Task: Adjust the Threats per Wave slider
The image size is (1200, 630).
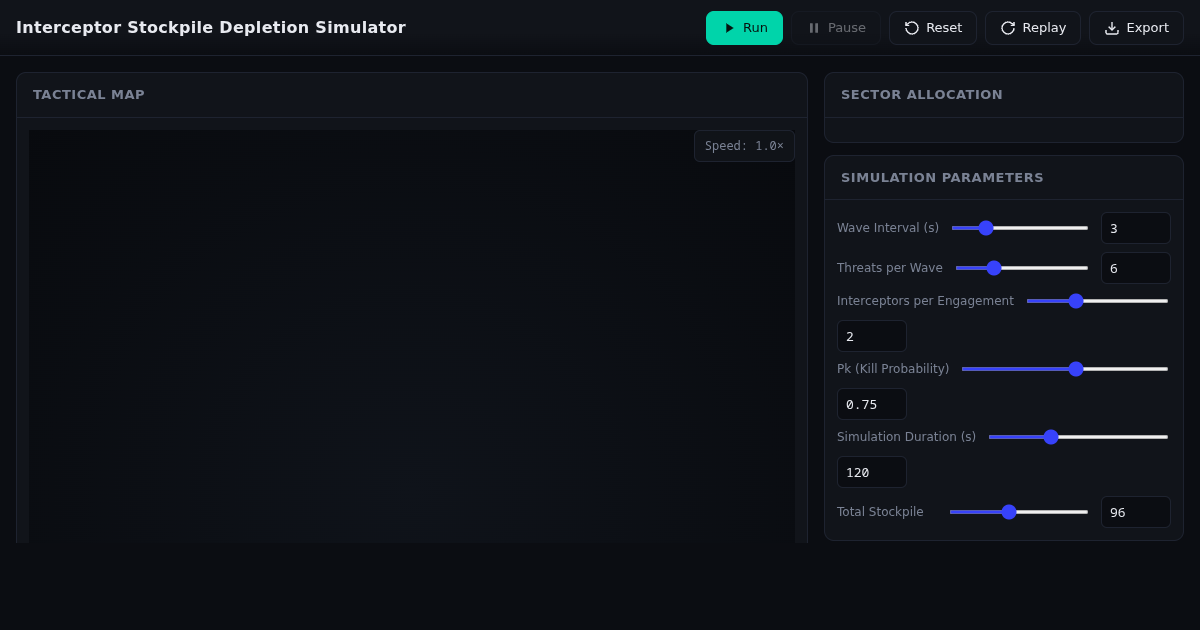Action: pyautogui.click(x=1022, y=268)
